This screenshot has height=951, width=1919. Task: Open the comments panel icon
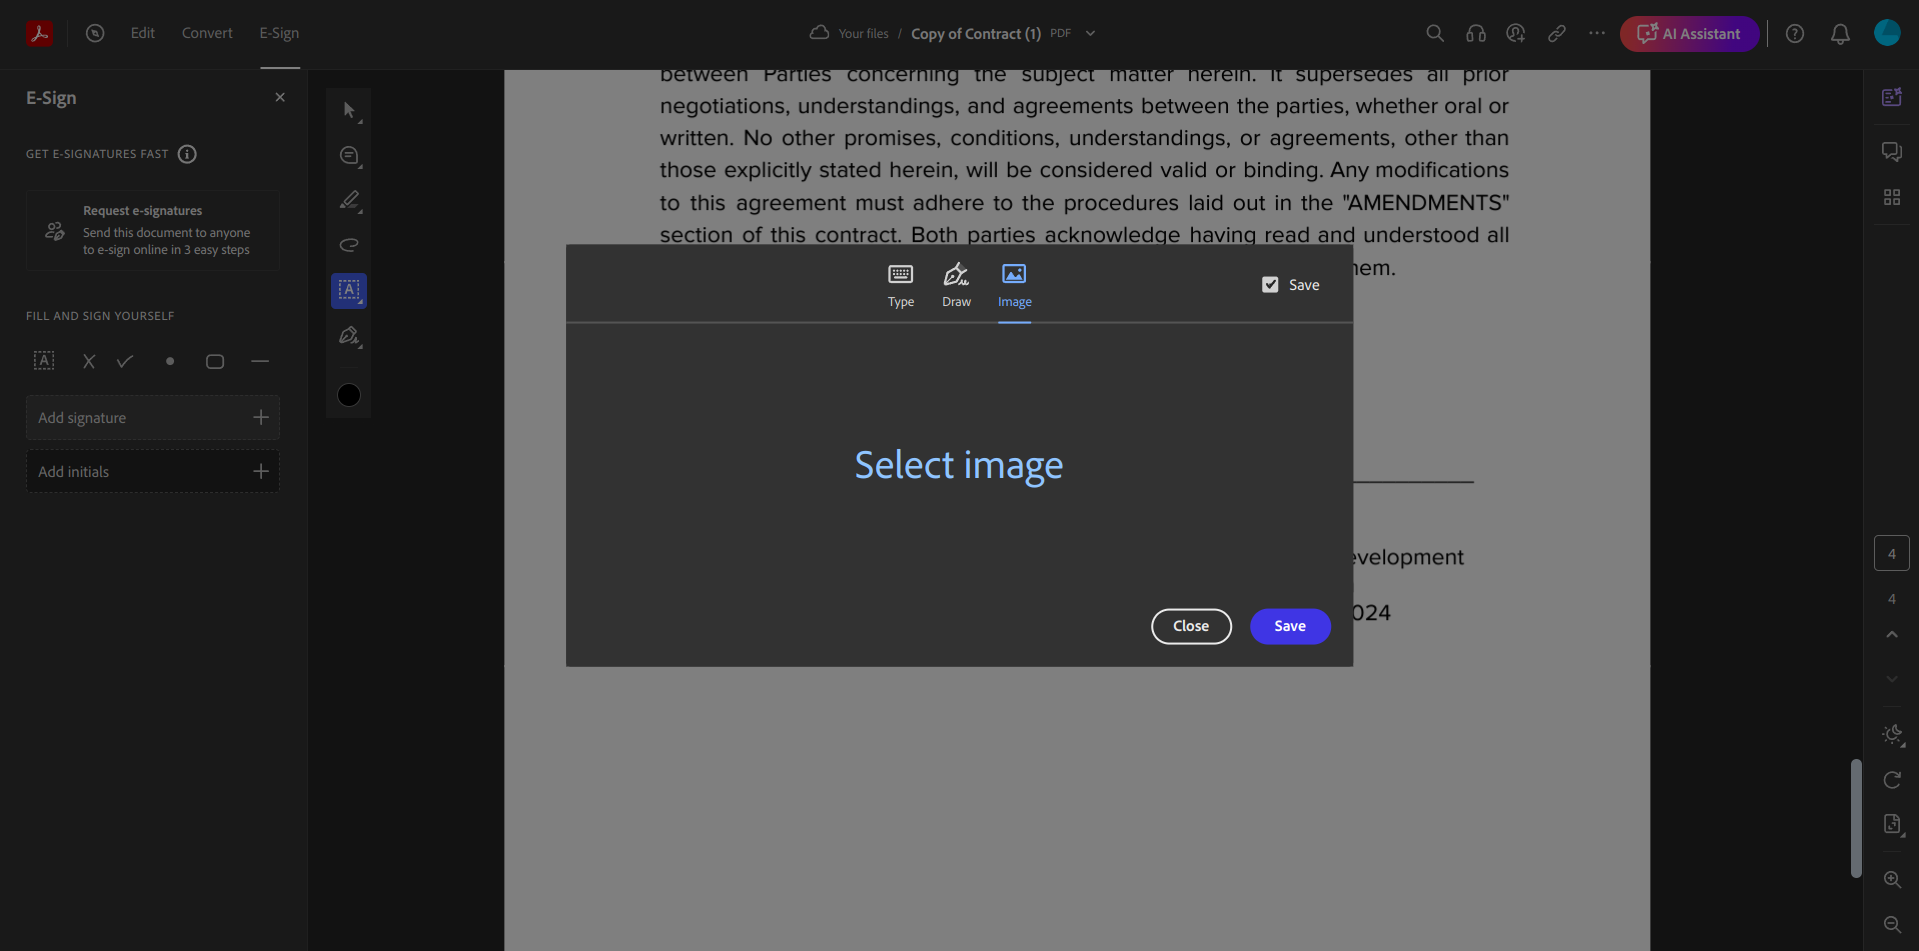click(x=1892, y=152)
